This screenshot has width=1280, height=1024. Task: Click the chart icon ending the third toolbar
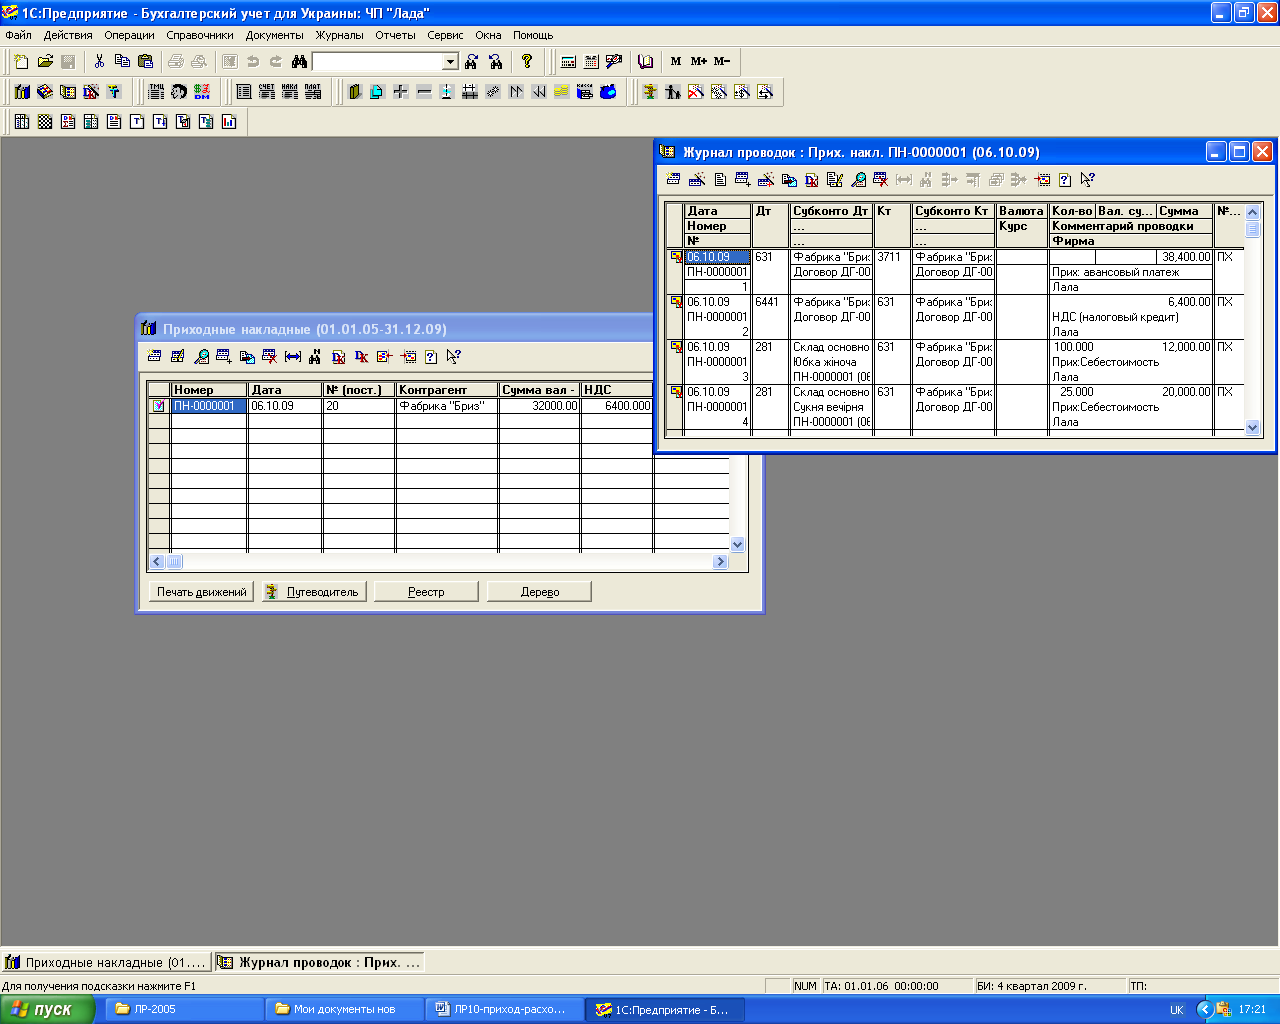[229, 121]
